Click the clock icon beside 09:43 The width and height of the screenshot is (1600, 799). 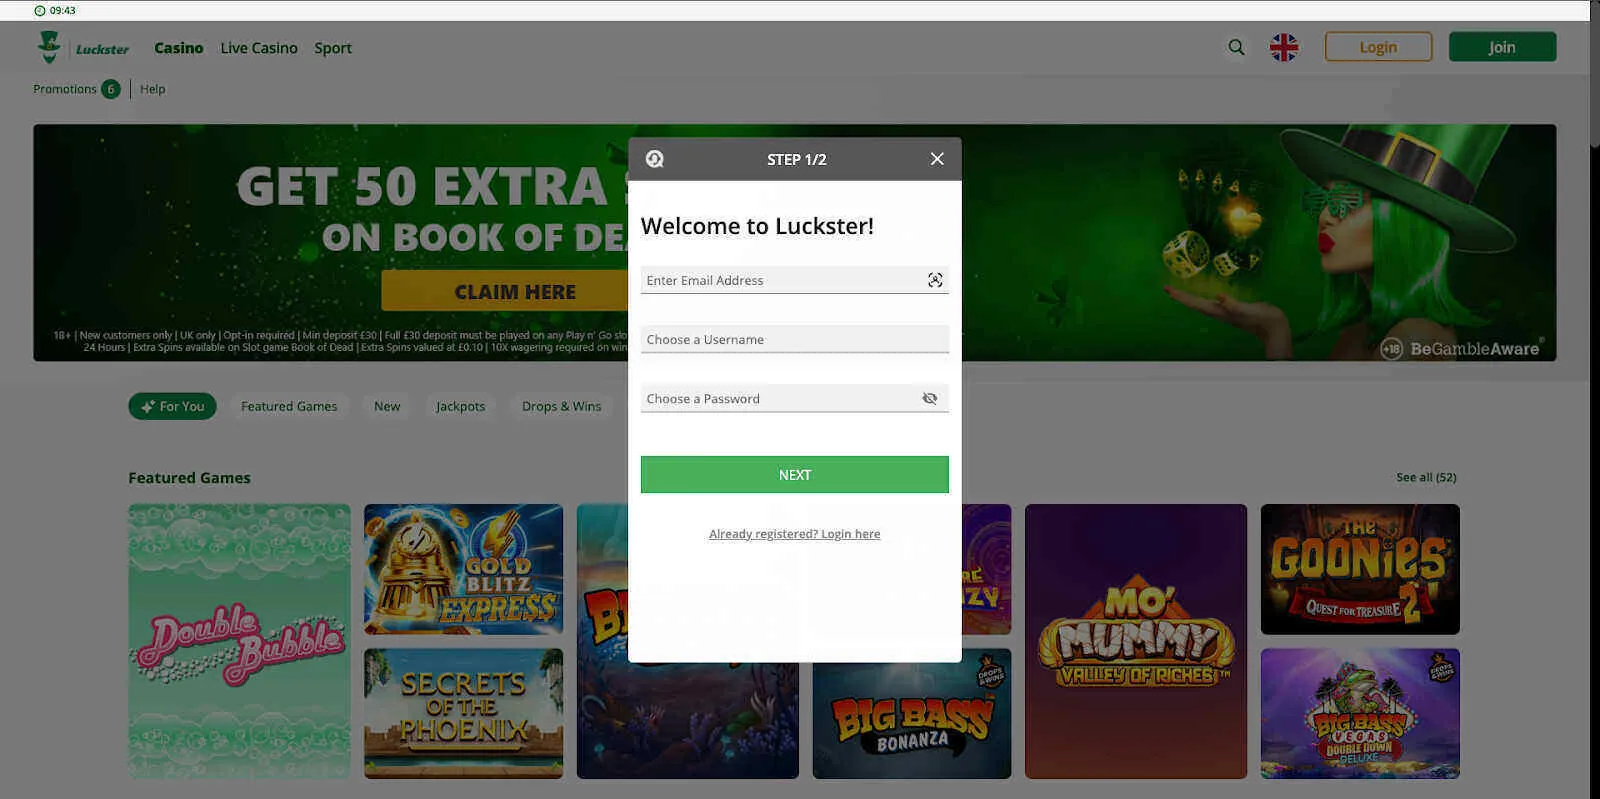40,10
